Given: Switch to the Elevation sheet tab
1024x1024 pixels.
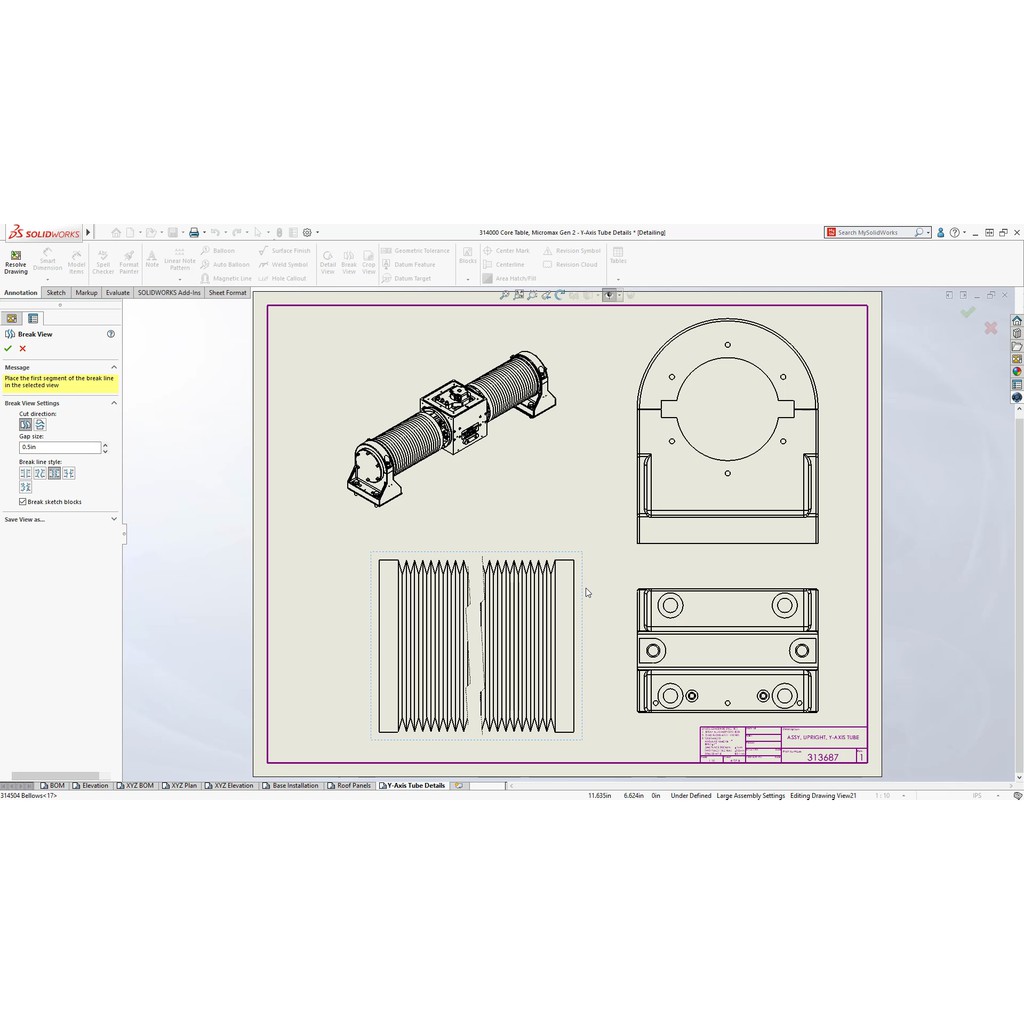Looking at the screenshot, I should 91,786.
